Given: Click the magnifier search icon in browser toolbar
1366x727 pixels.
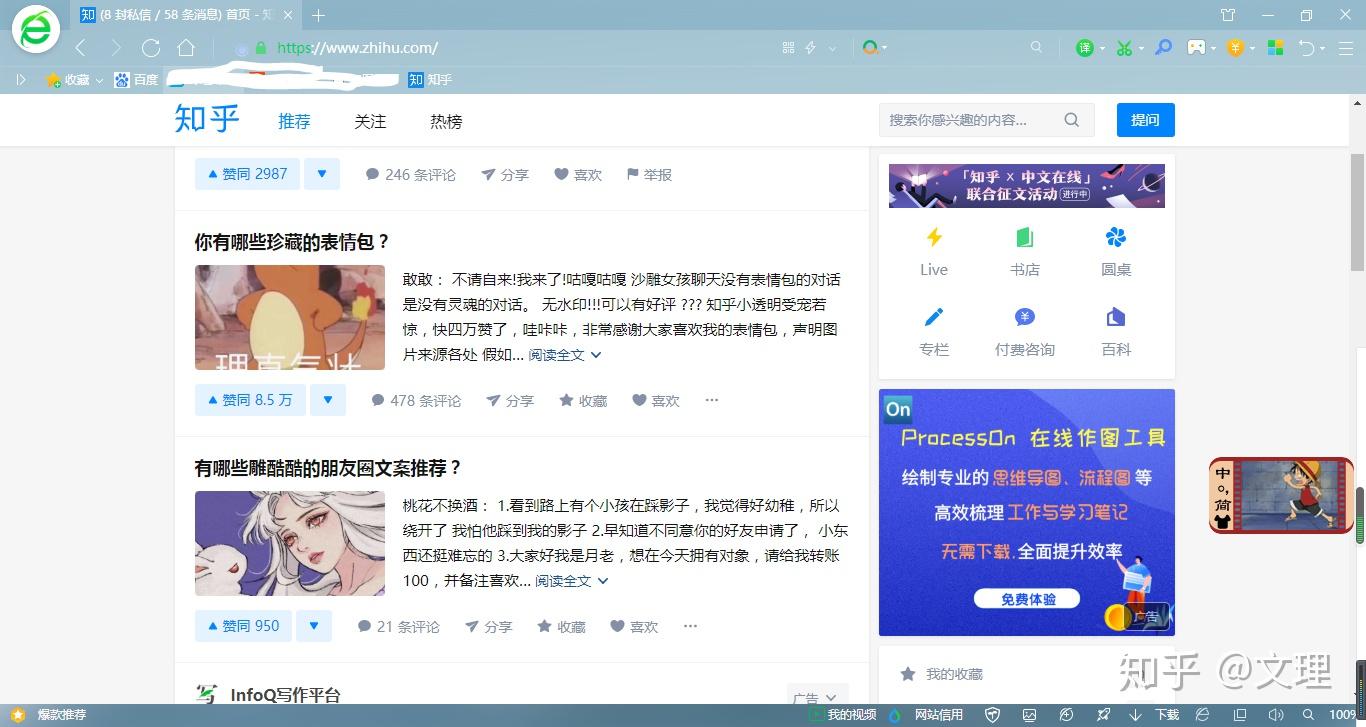Looking at the screenshot, I should (1036, 47).
